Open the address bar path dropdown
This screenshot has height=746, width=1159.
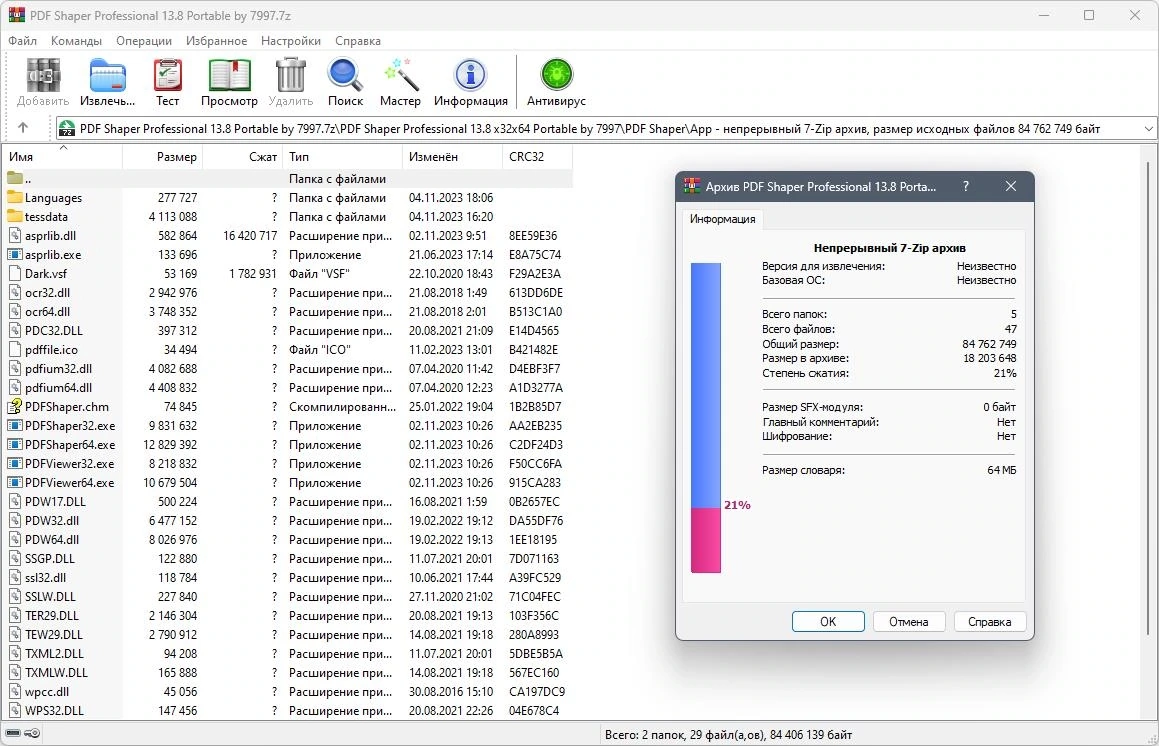click(x=1148, y=129)
